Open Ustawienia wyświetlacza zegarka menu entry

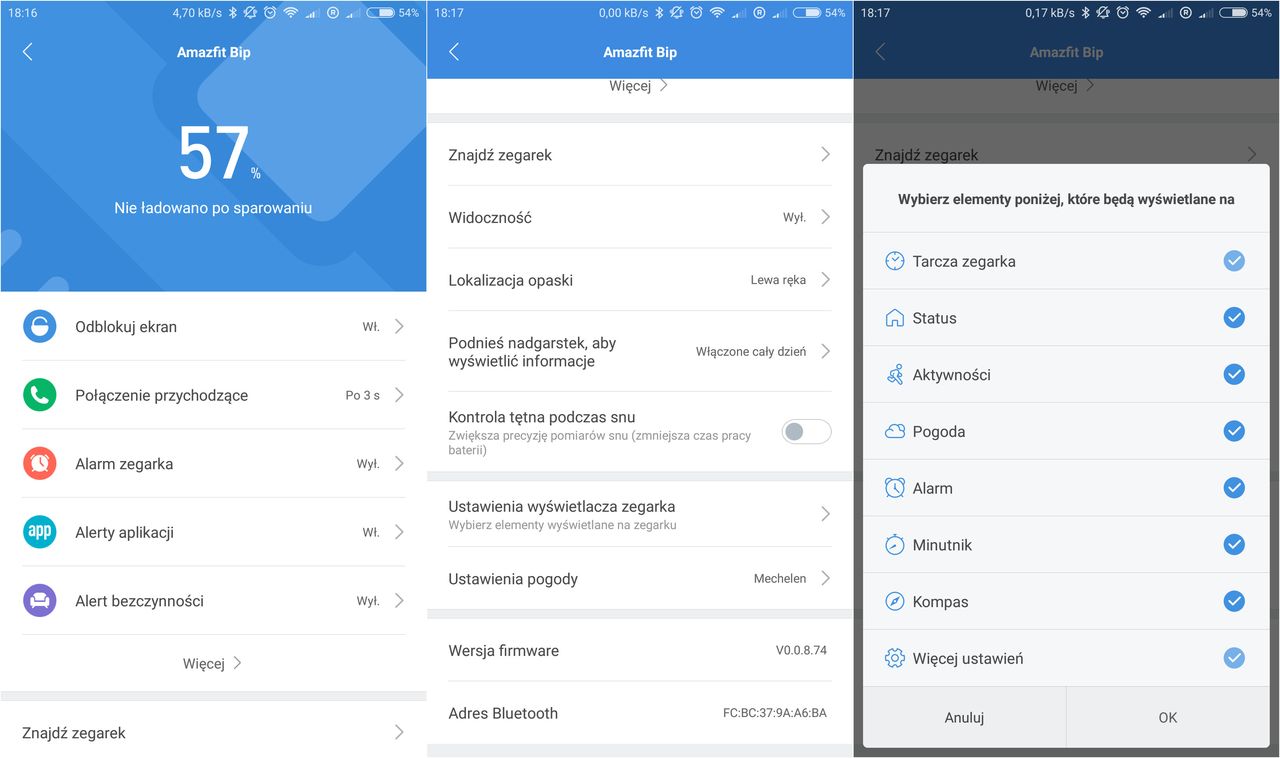point(640,514)
